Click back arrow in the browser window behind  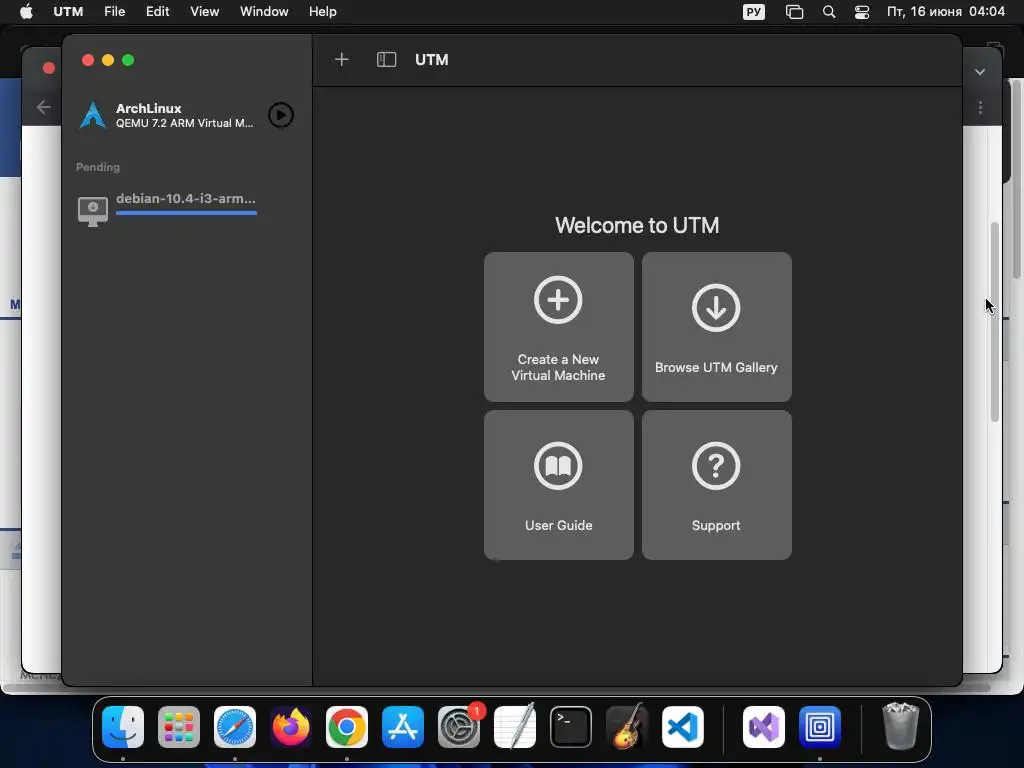coord(44,107)
